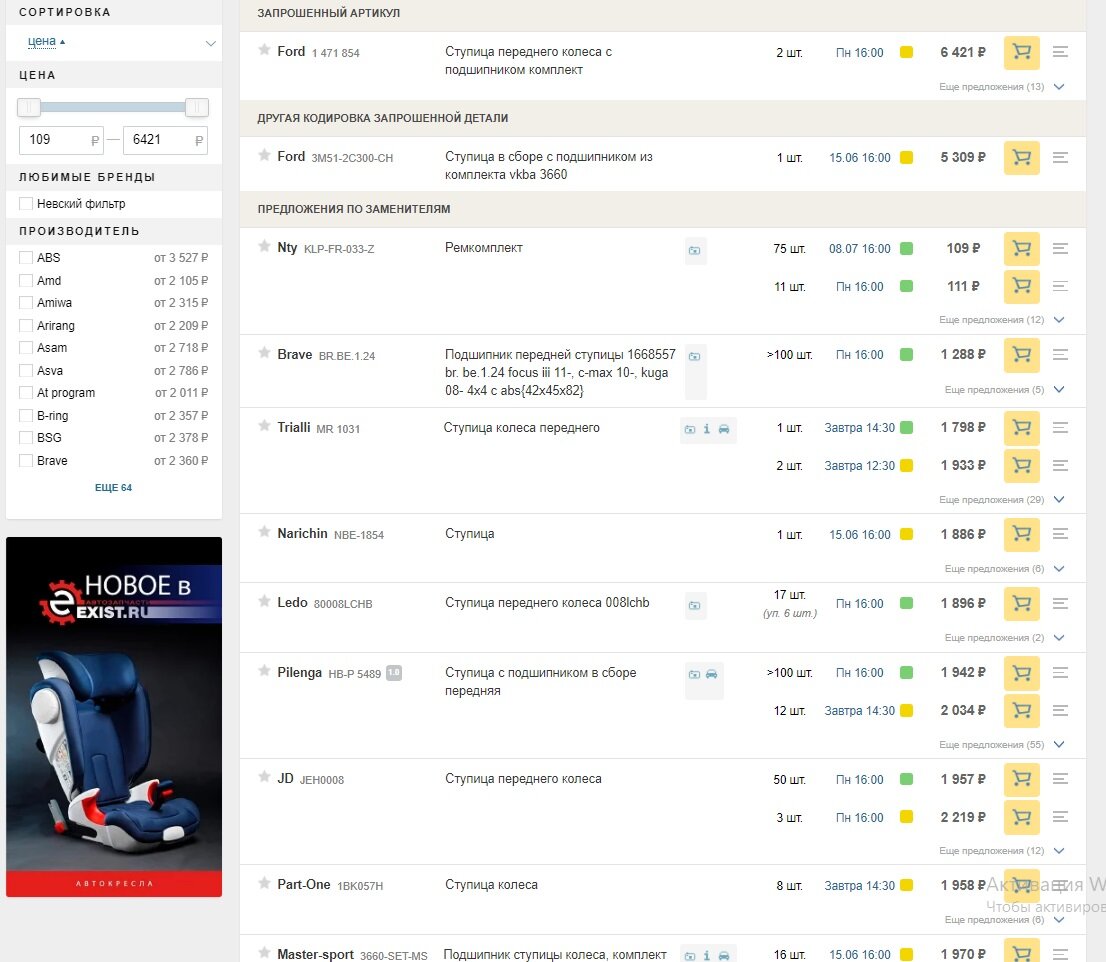Select the Asam manufacturer checkbox

pyautogui.click(x=26, y=348)
